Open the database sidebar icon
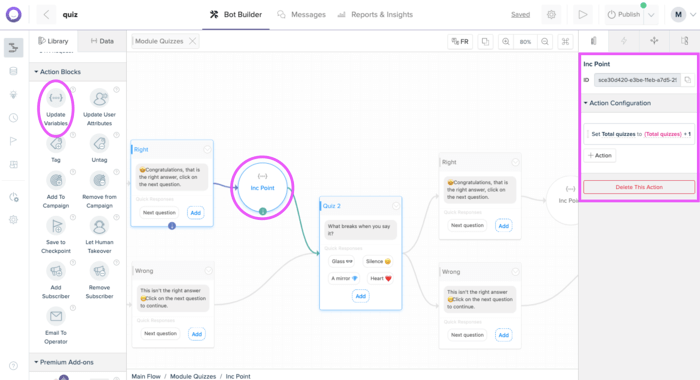The height and width of the screenshot is (380, 700). tap(13, 71)
